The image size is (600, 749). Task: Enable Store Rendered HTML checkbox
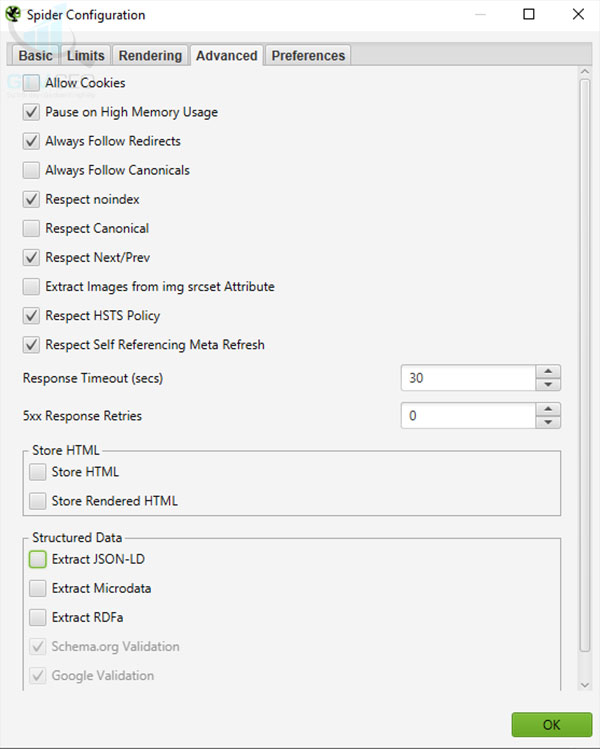[38, 500]
